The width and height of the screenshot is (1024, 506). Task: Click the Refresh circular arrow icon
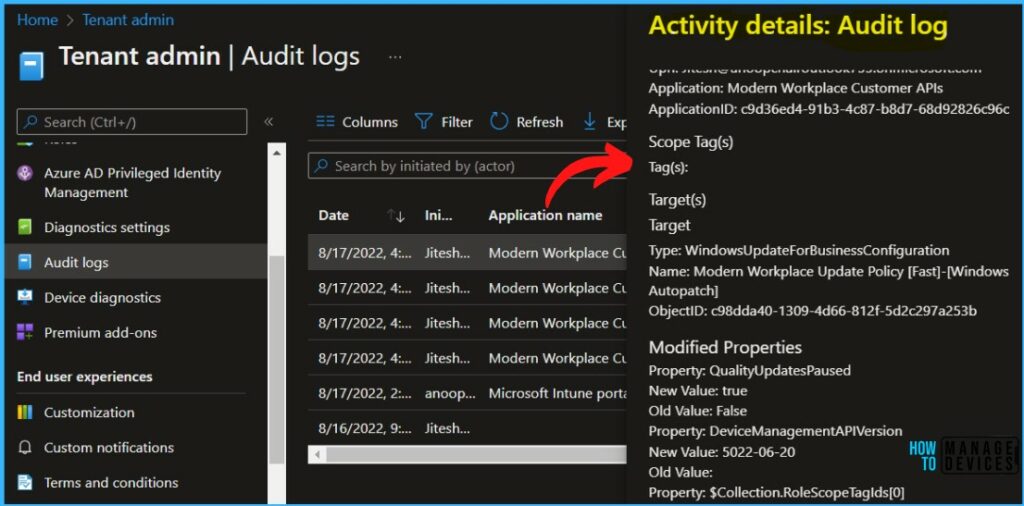point(499,121)
